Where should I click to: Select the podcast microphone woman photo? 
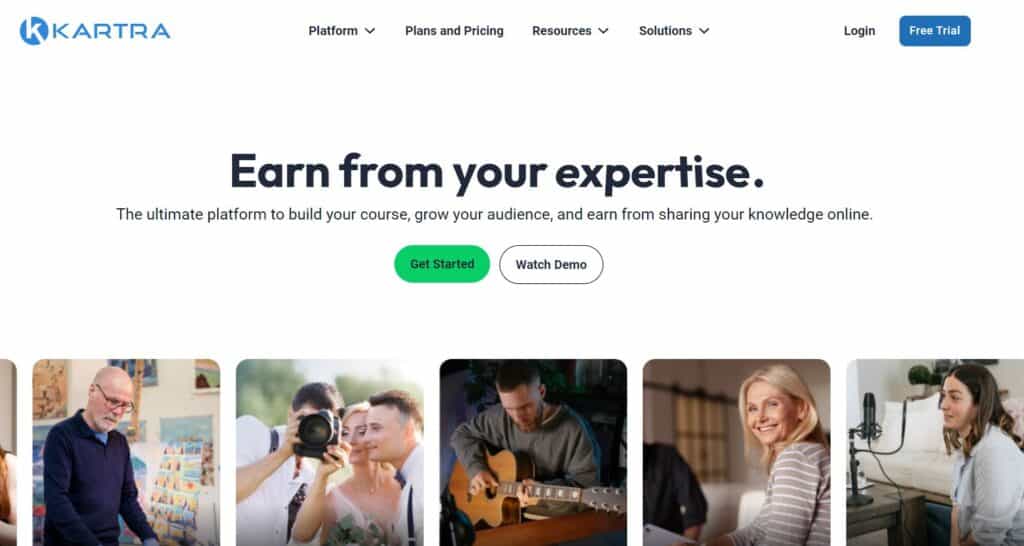[935, 452]
